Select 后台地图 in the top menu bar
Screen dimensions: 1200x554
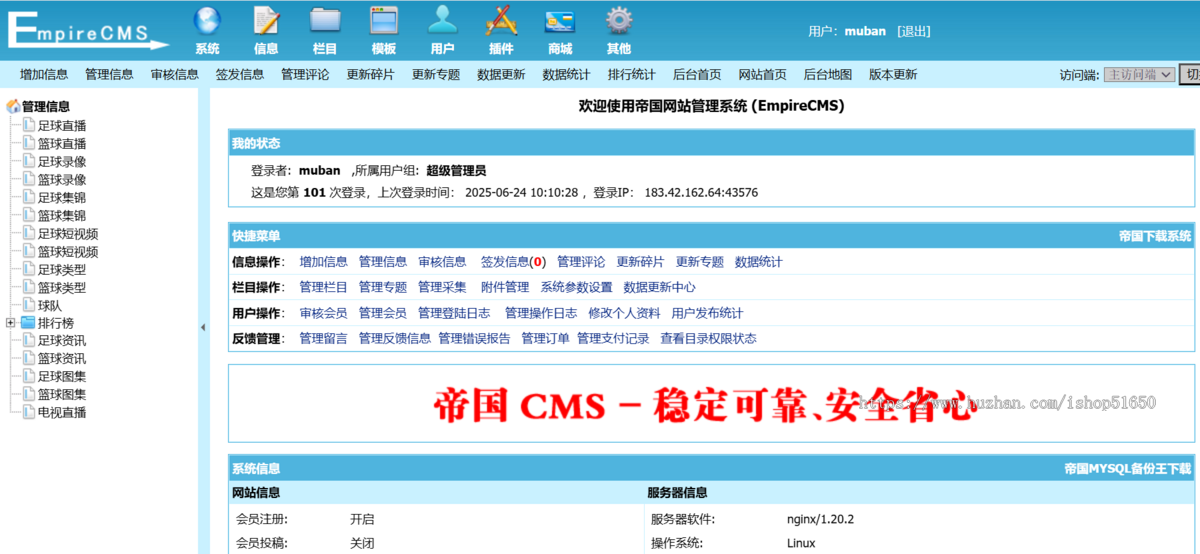[x=828, y=74]
